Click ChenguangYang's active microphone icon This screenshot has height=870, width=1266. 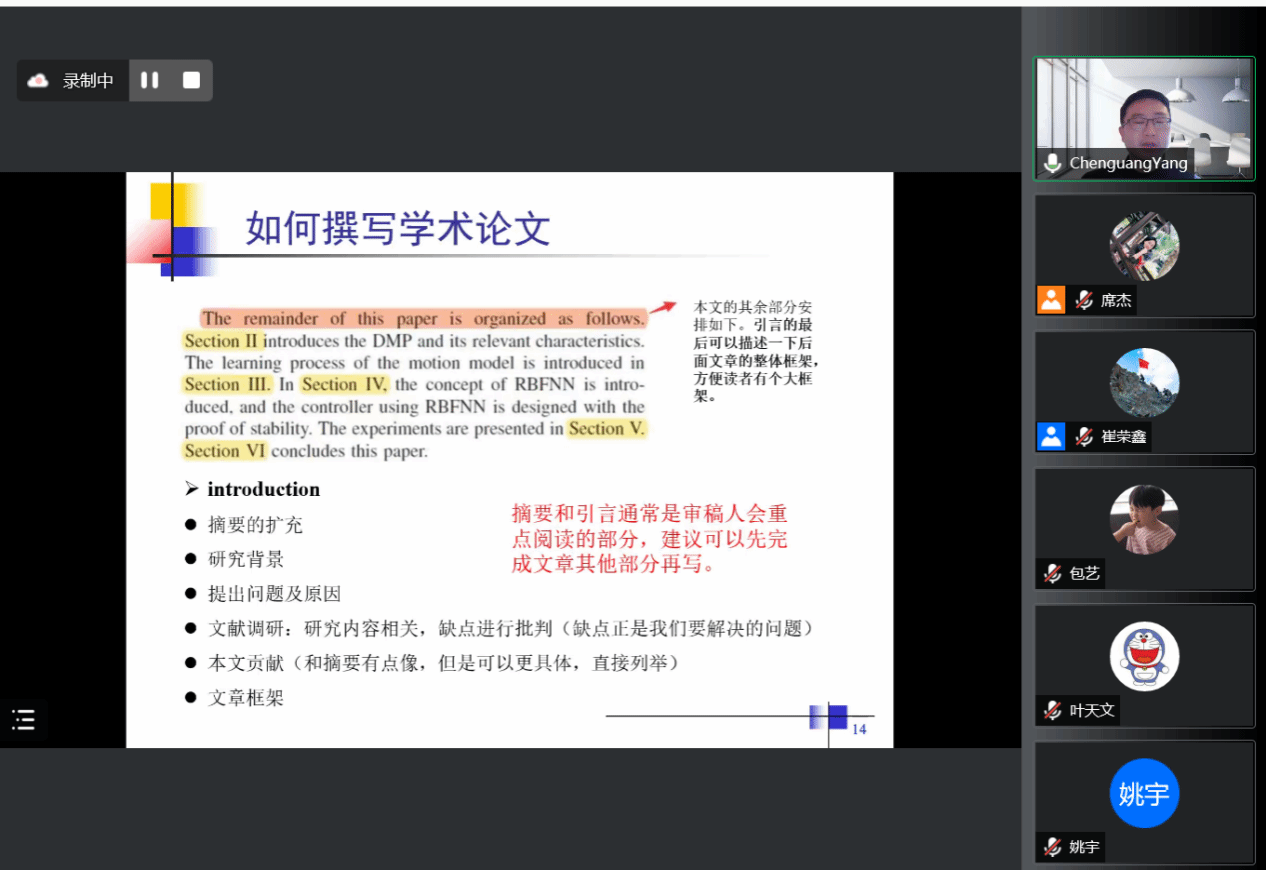pos(1052,163)
